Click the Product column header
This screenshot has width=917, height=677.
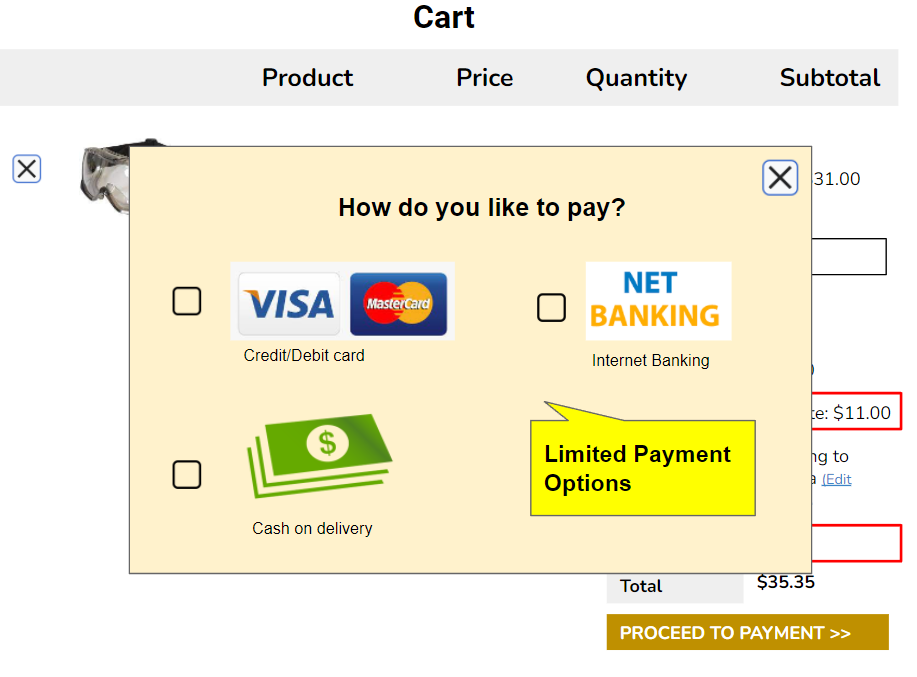click(x=307, y=77)
